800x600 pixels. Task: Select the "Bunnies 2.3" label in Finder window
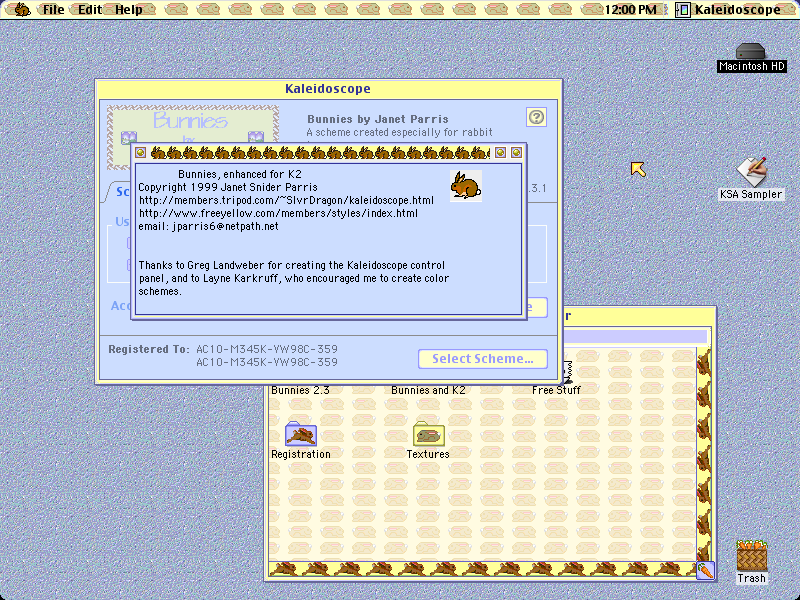[300, 390]
